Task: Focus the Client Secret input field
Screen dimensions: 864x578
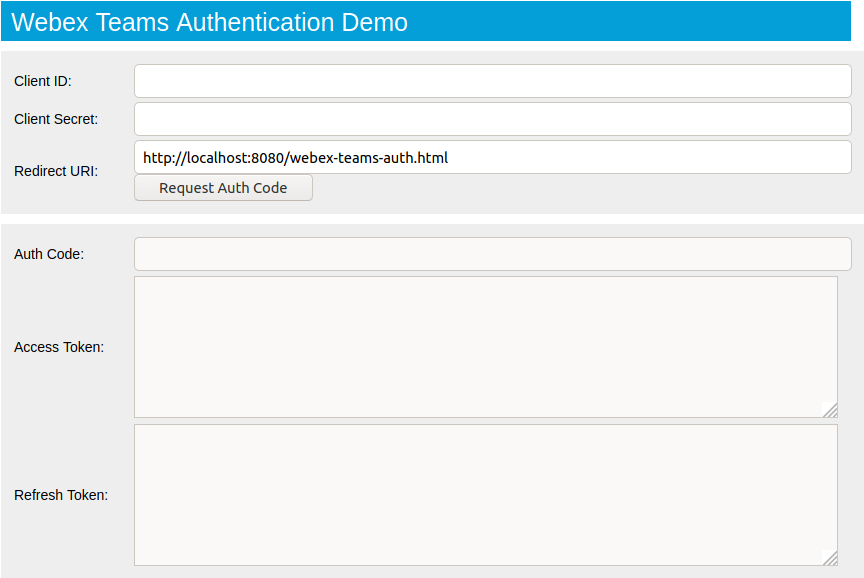Action: pos(493,119)
